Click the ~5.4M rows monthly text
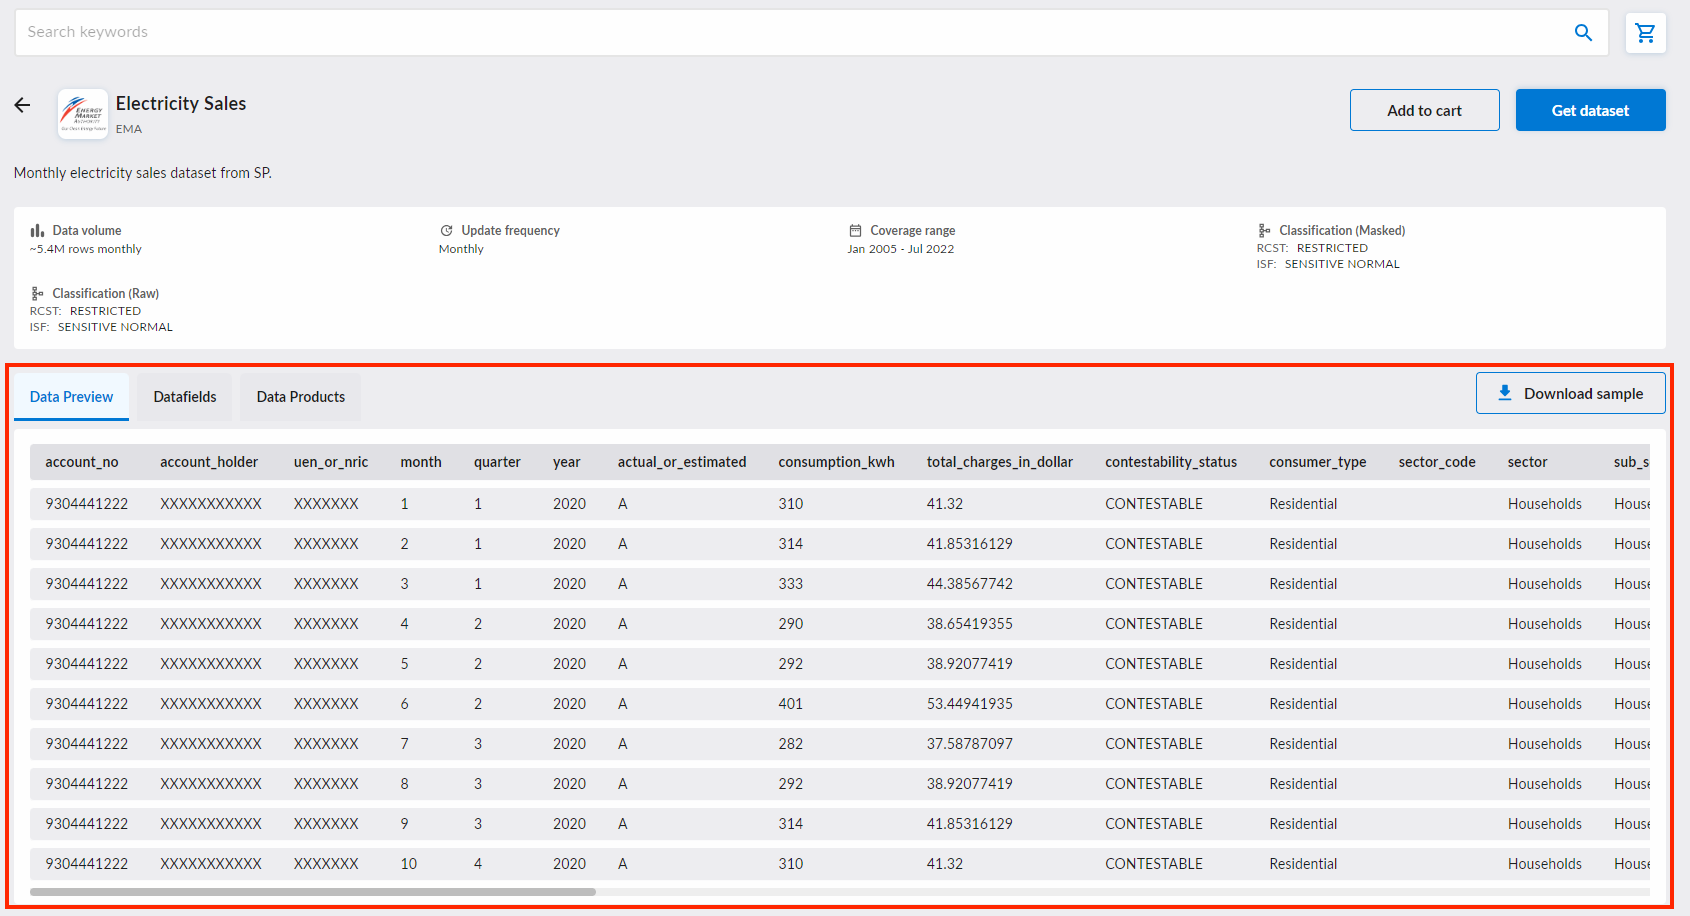Viewport: 1690px width, 916px height. pyautogui.click(x=86, y=249)
